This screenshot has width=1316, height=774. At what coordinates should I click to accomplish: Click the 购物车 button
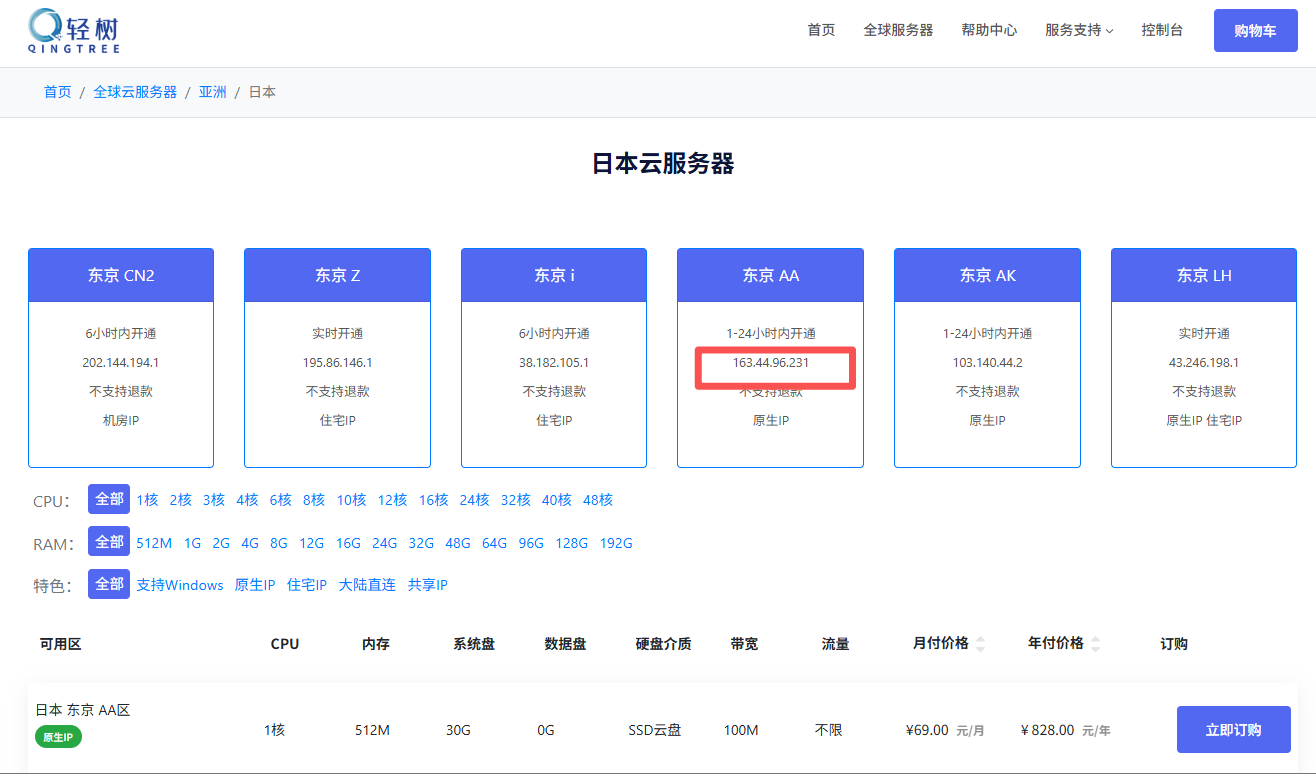tap(1255, 31)
